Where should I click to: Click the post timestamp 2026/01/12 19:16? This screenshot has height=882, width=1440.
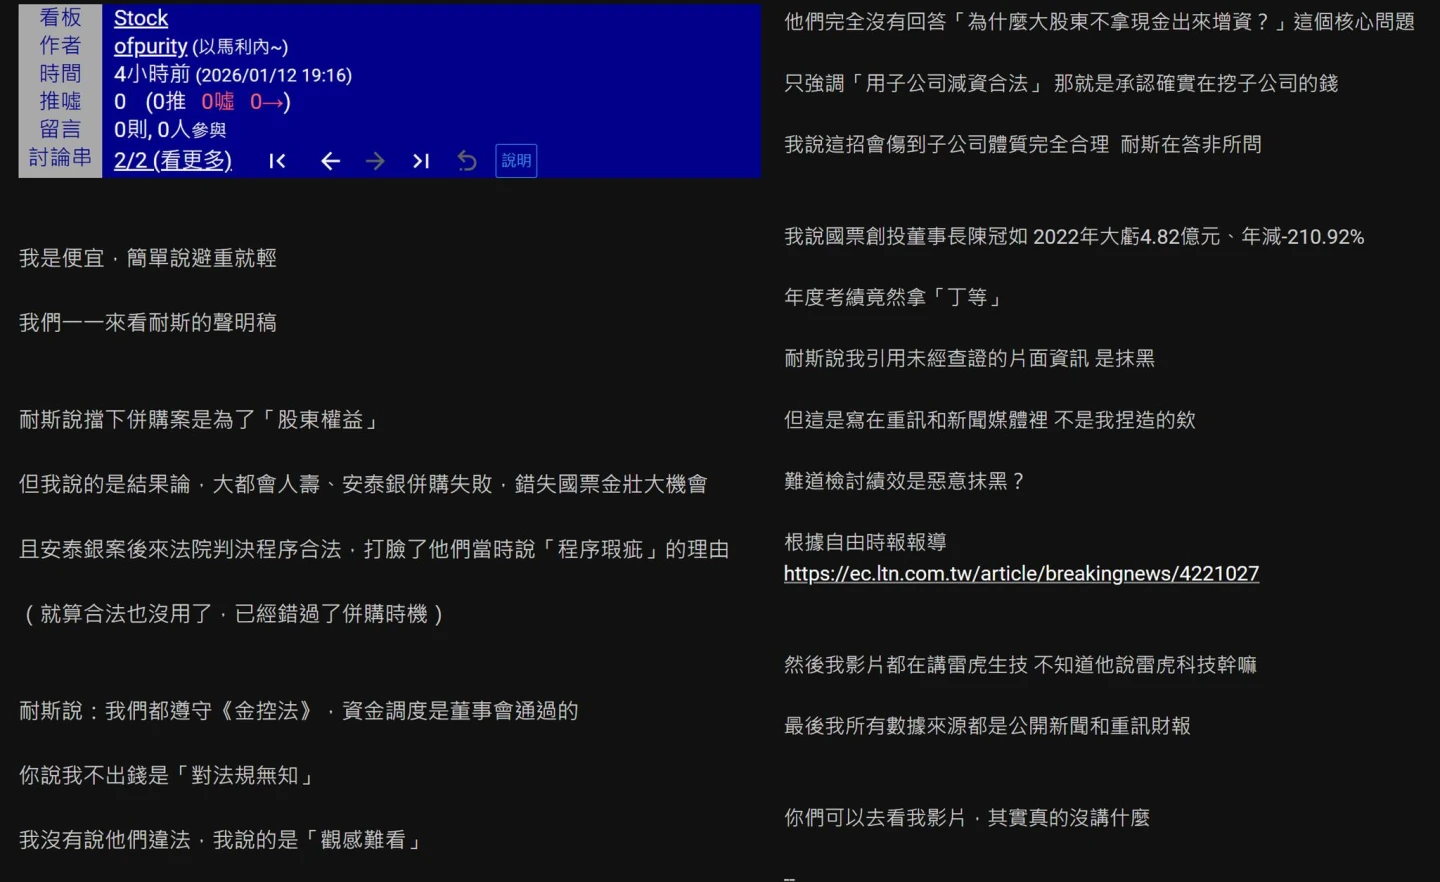pyautogui.click(x=274, y=75)
